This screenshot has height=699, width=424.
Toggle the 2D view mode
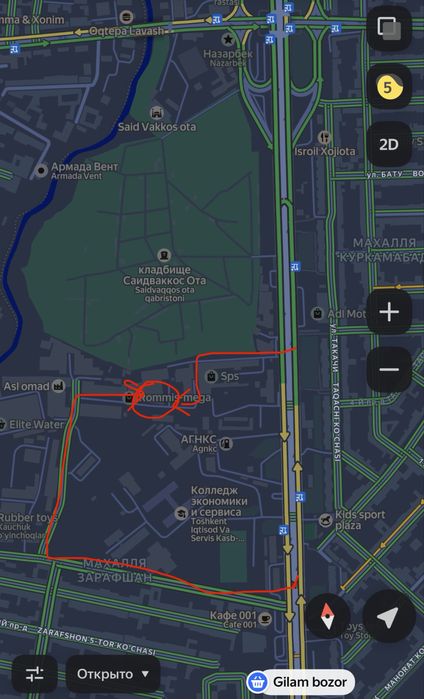coord(389,144)
